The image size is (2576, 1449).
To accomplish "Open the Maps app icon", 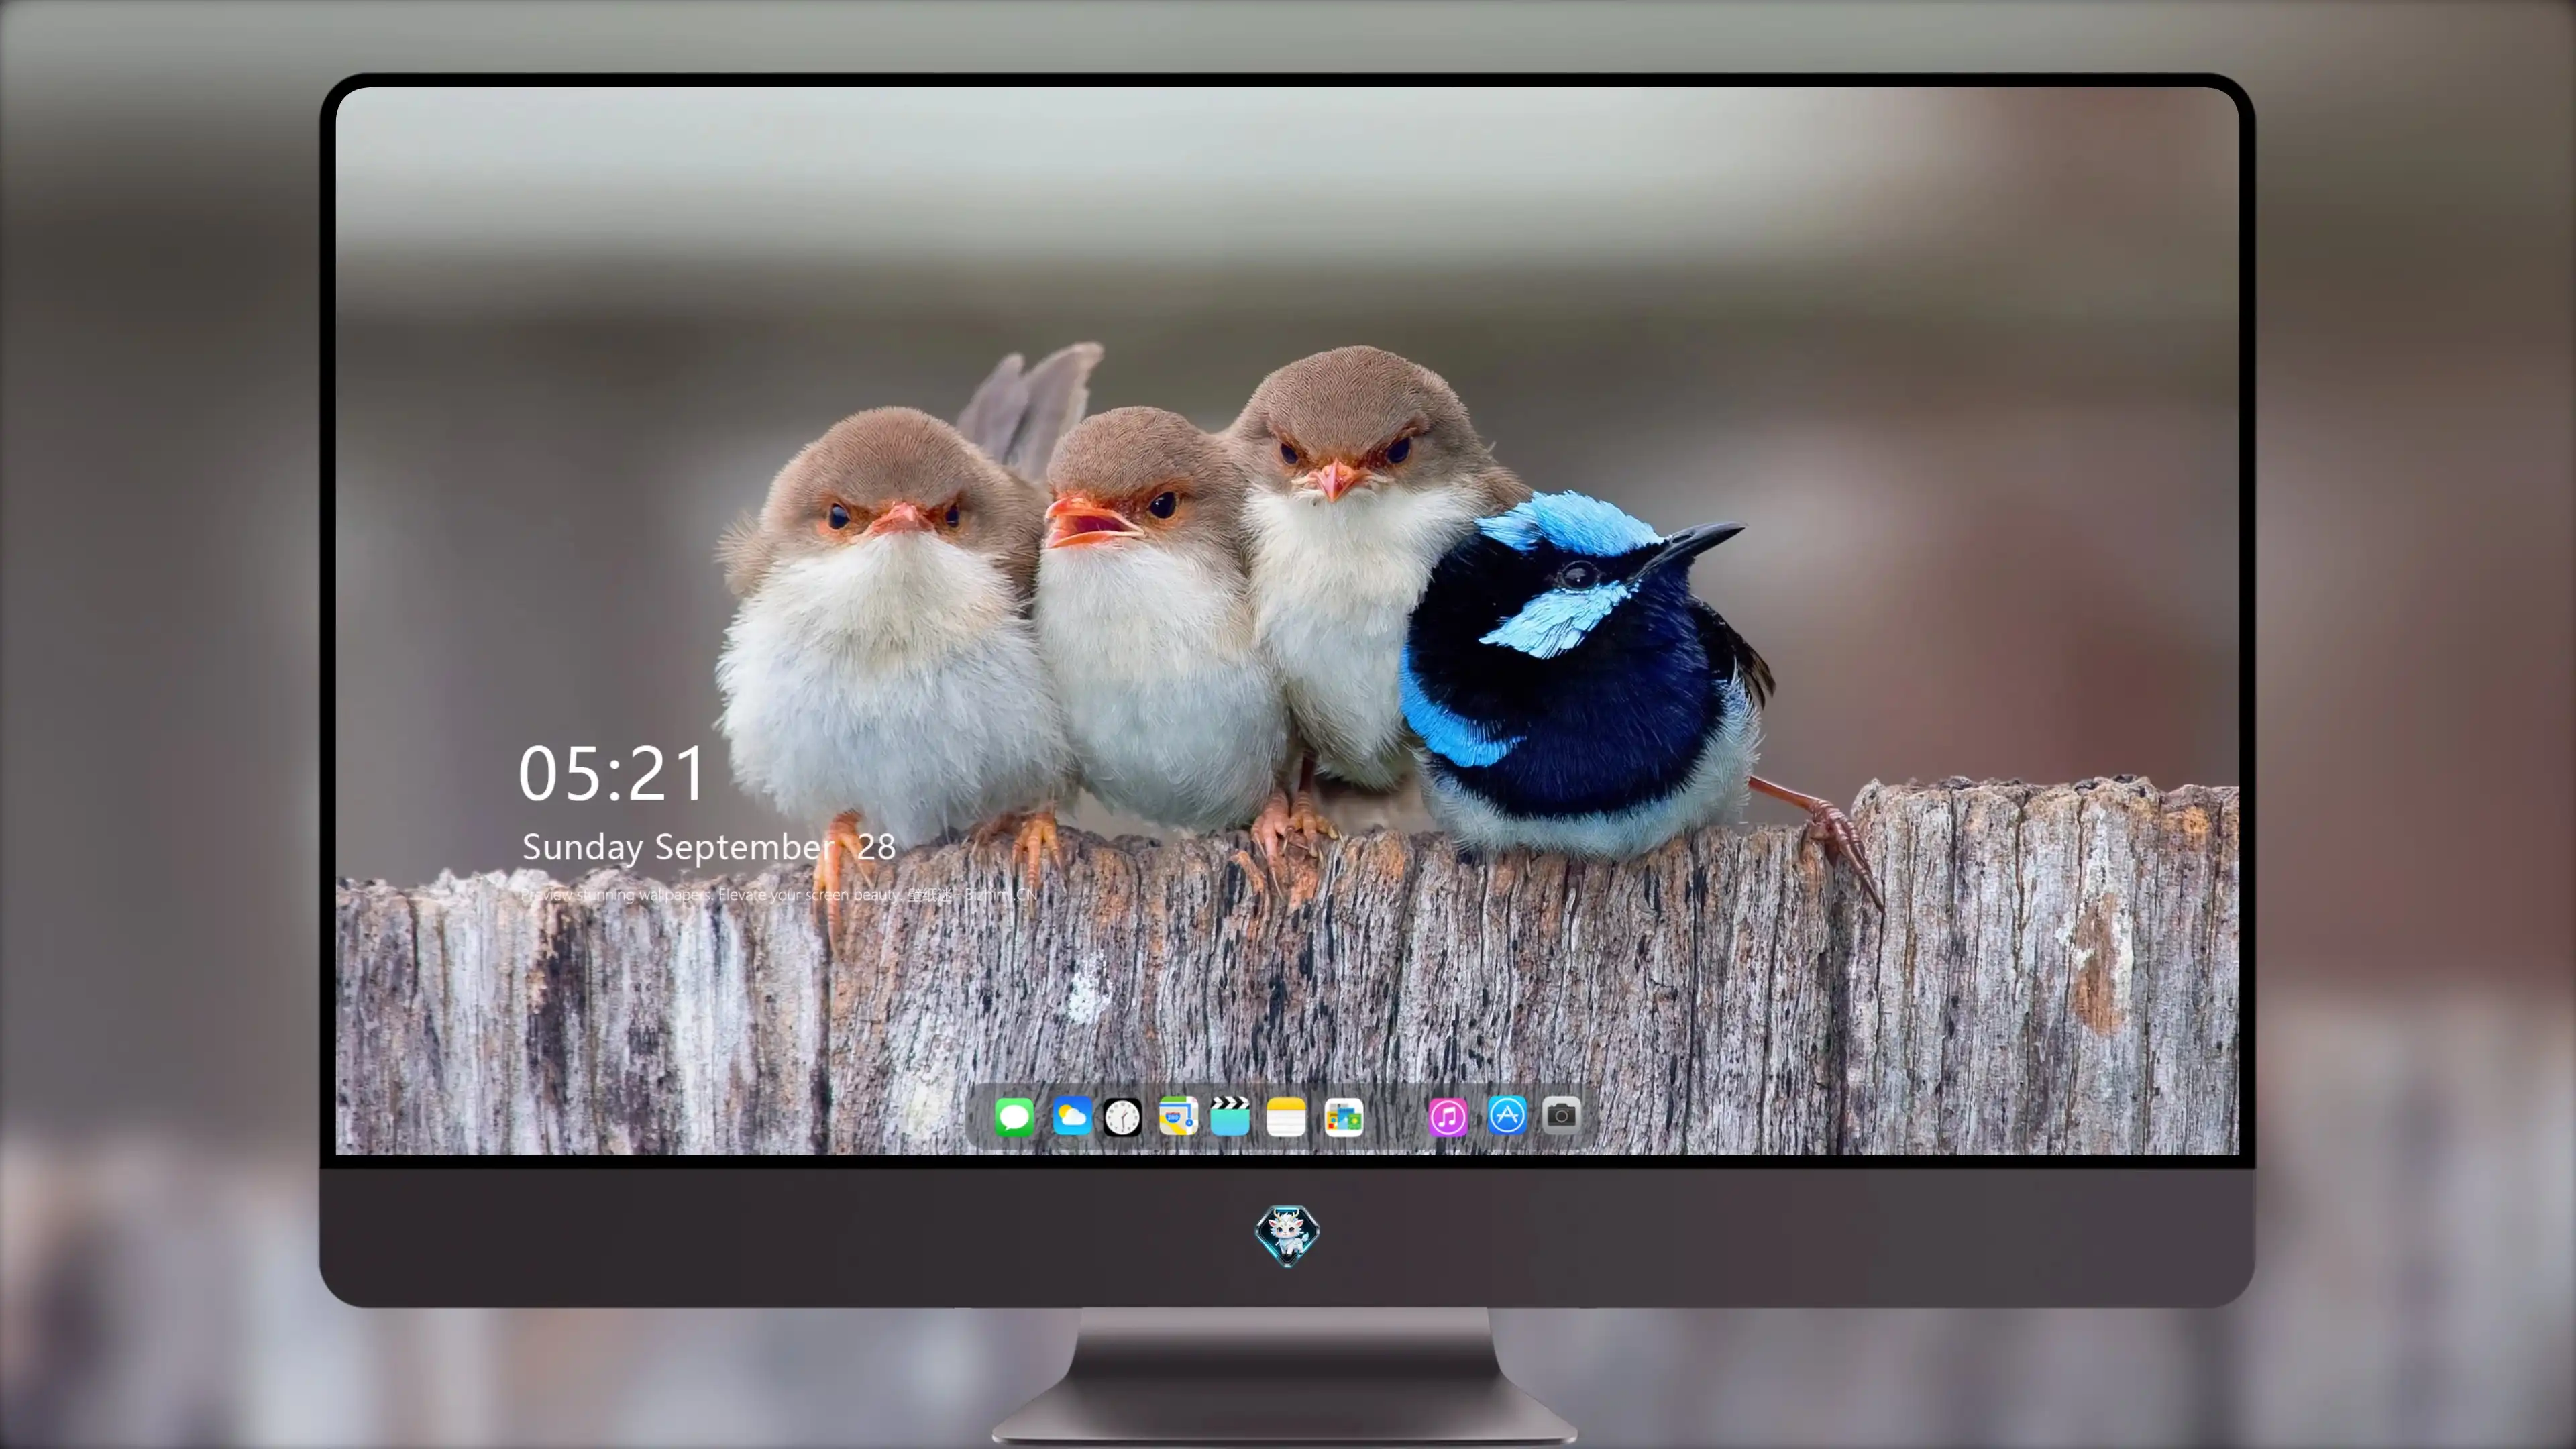I will [x=1178, y=1116].
